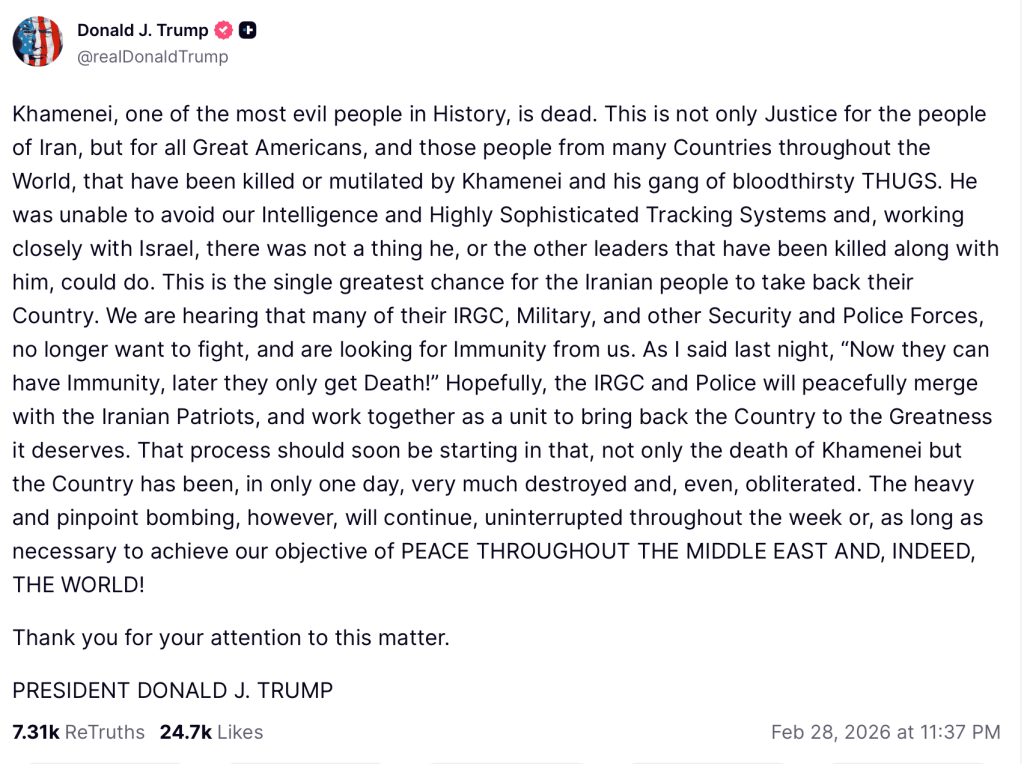
Task: Open the Feb 28, 2026 timestamp link
Action: point(886,732)
